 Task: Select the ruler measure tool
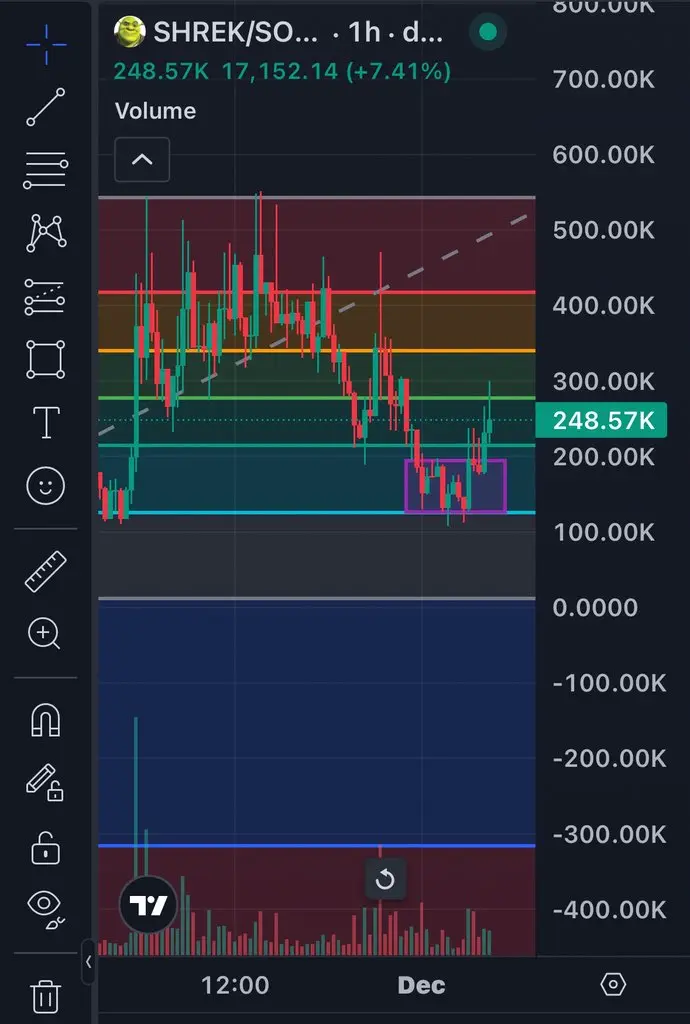point(46,571)
